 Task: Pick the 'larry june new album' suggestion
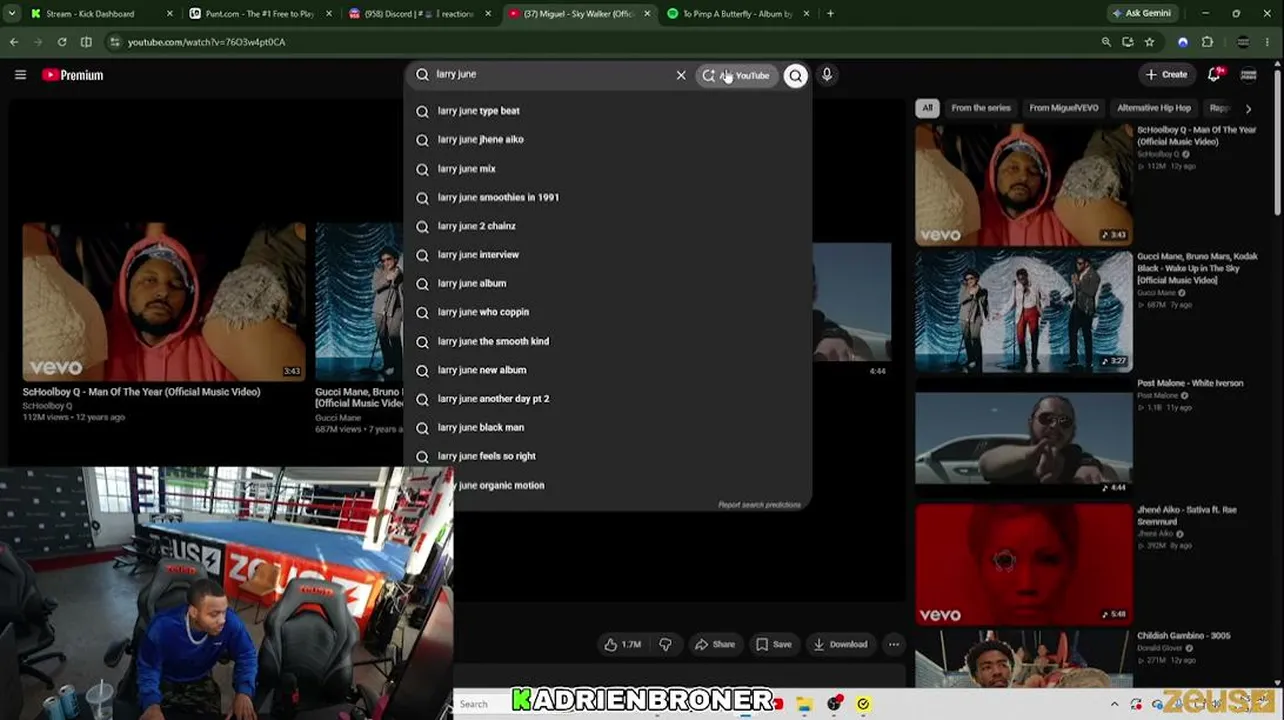608,370
